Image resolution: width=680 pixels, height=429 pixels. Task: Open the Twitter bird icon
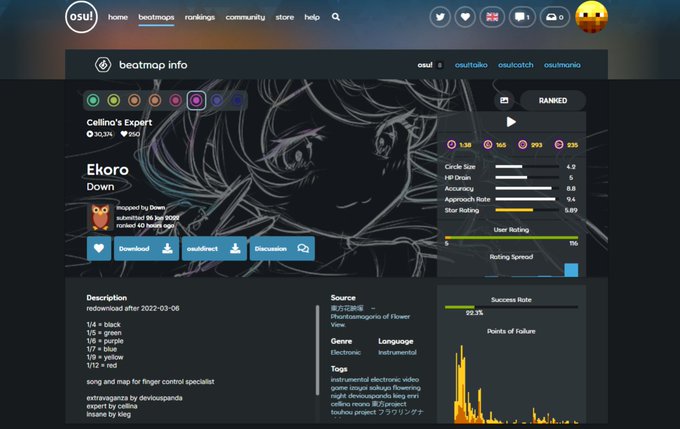(x=440, y=17)
